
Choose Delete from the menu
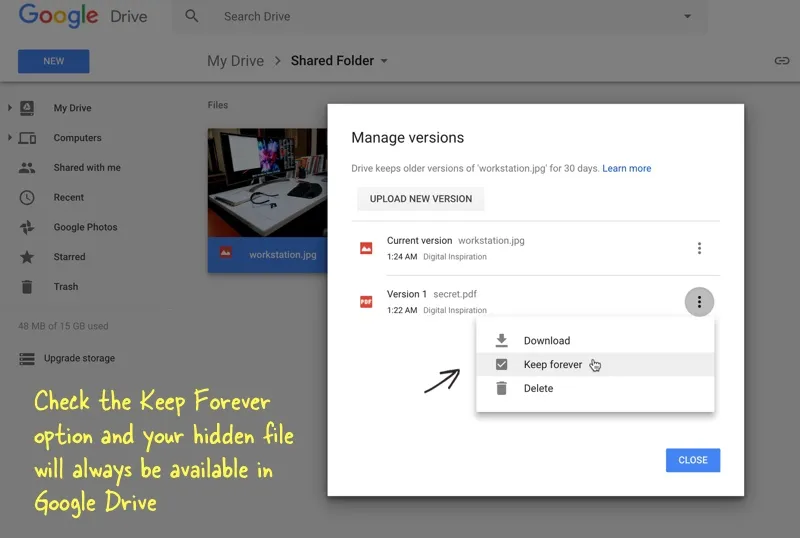pos(595,388)
